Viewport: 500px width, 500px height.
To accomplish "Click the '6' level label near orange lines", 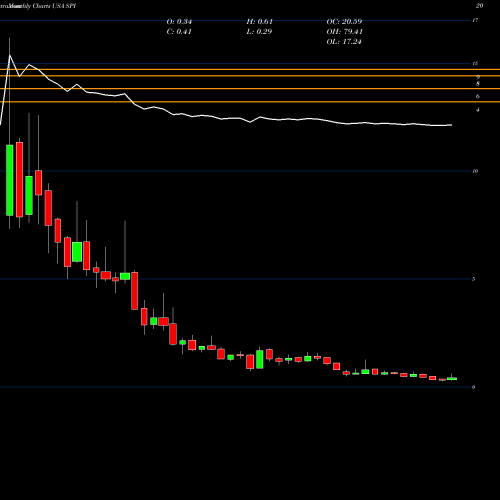I will [x=478, y=97].
